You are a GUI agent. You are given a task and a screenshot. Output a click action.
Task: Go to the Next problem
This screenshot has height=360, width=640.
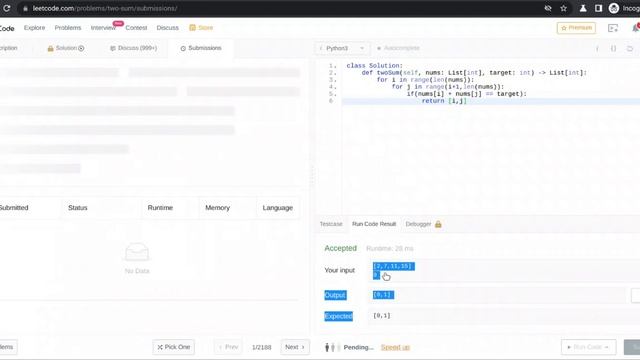coord(295,347)
